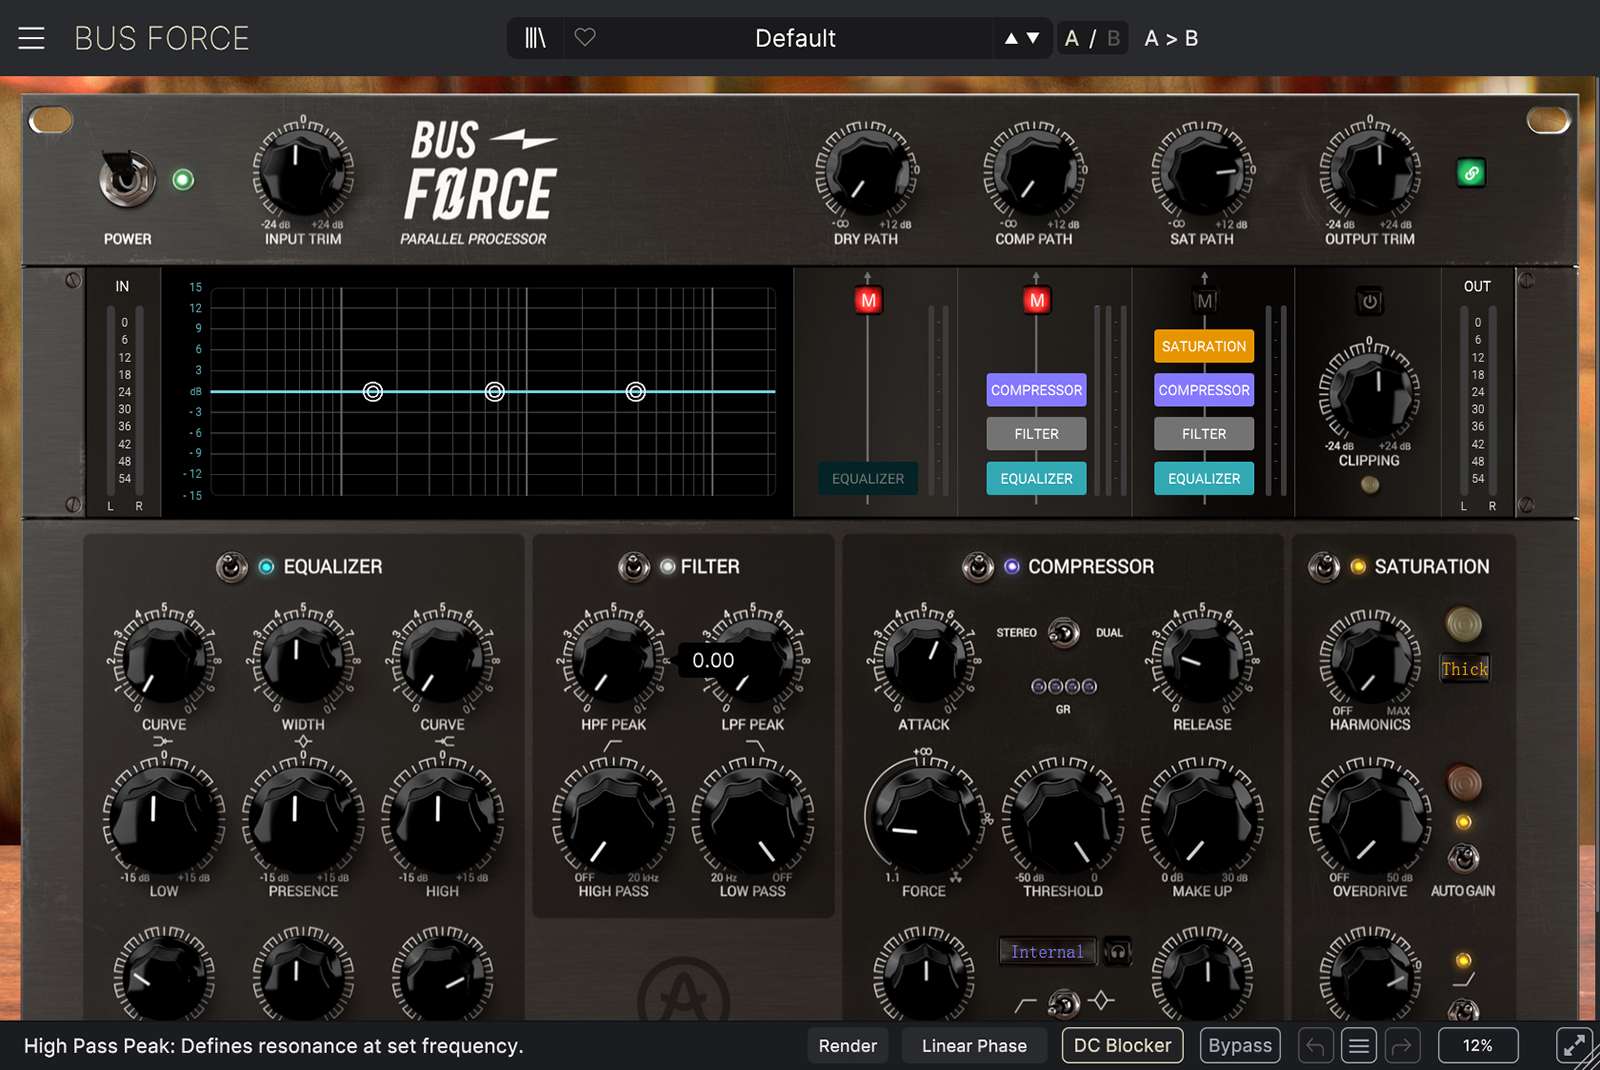This screenshot has width=1600, height=1070.
Task: Click the undo arrow in bottom bar
Action: pyautogui.click(x=1315, y=1046)
